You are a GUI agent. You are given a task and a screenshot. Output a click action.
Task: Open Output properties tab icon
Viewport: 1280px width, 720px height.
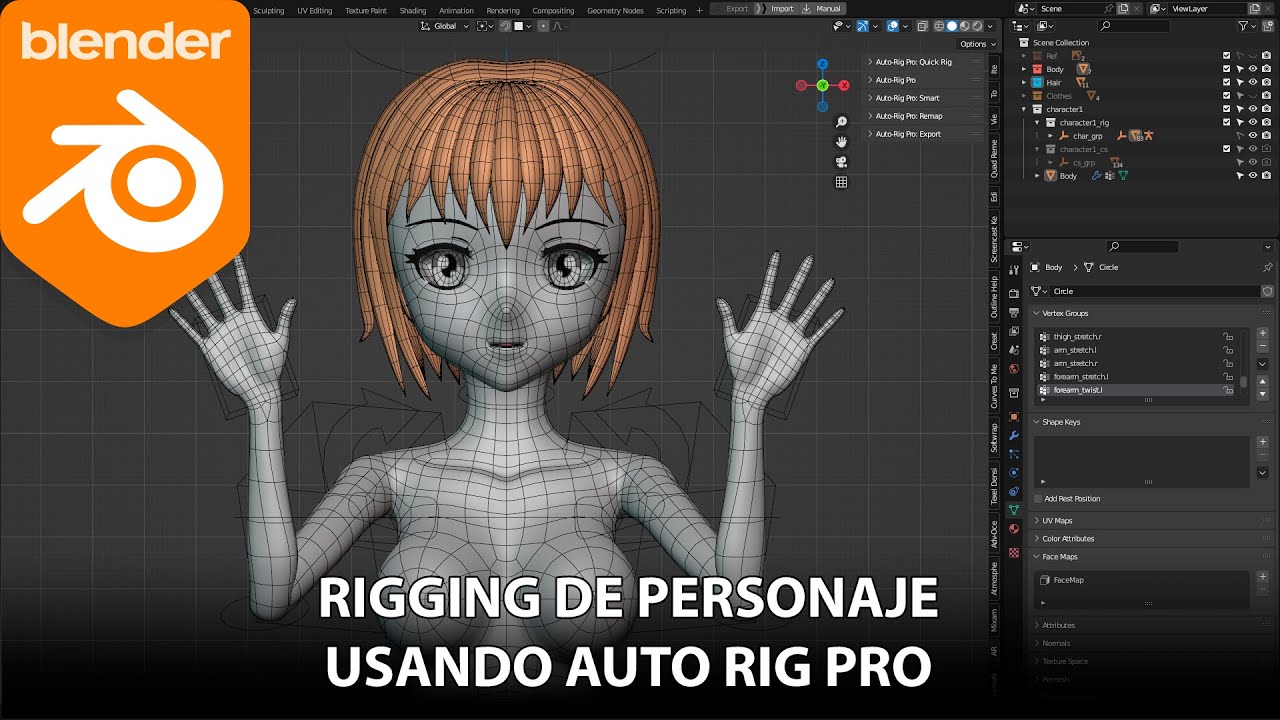click(x=1014, y=312)
